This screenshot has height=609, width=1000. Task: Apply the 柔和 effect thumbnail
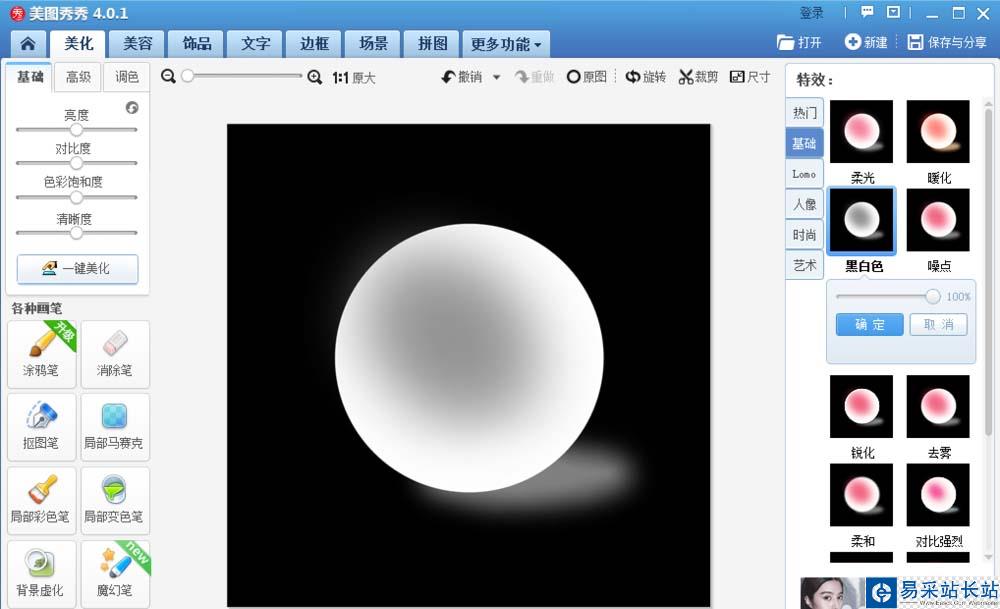862,495
